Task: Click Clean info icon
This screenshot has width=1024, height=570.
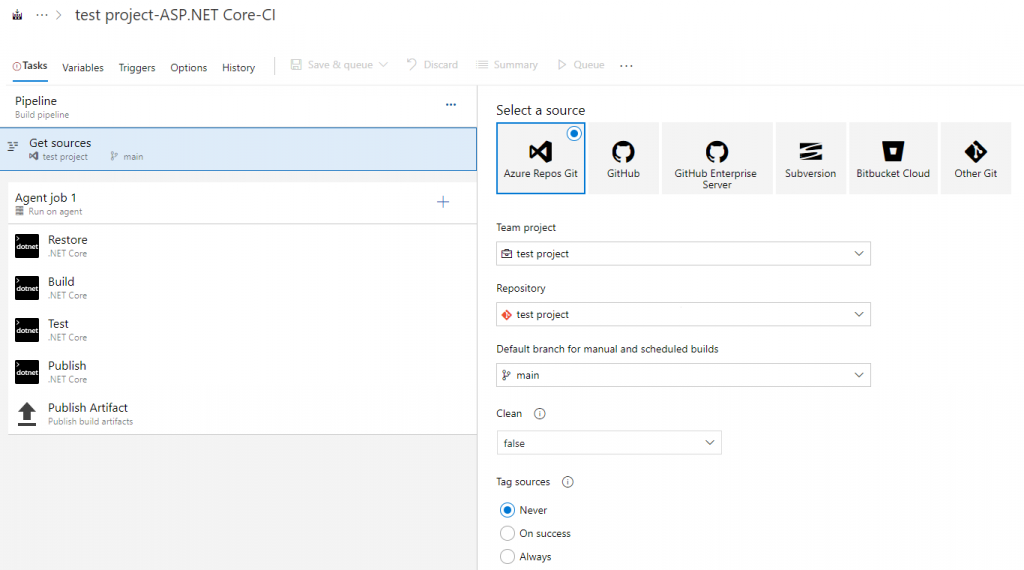Action: pos(539,413)
